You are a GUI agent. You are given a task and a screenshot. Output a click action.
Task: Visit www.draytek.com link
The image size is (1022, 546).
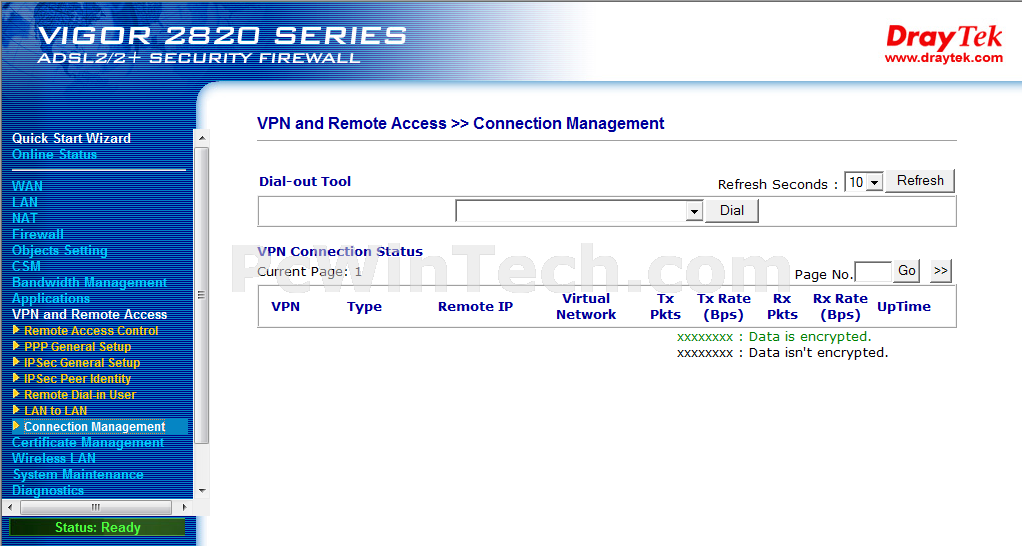[943, 58]
